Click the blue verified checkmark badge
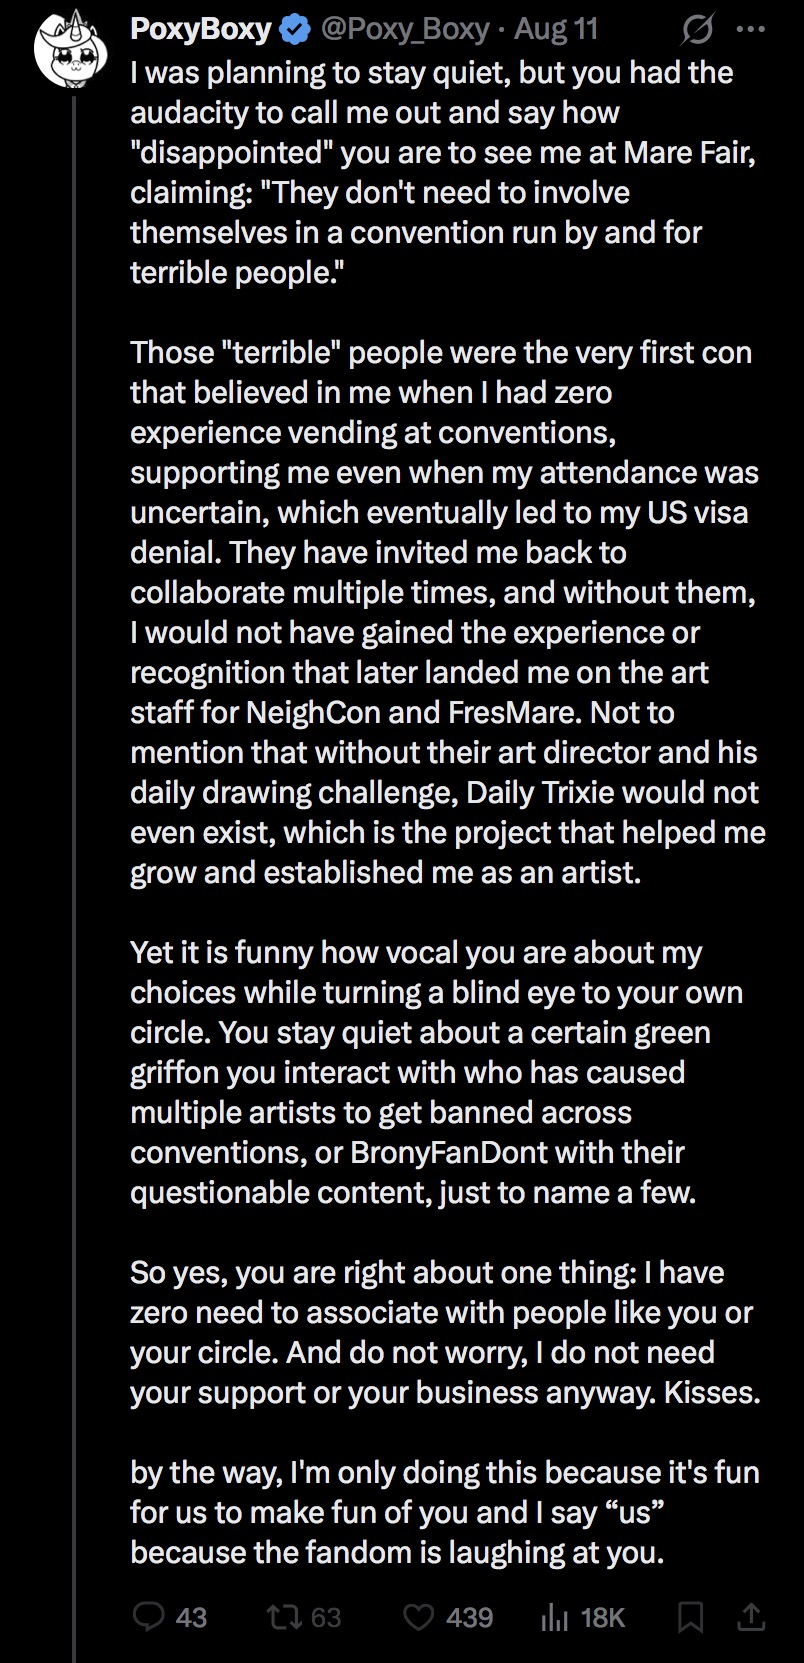The height and width of the screenshot is (1663, 804). click(x=294, y=30)
